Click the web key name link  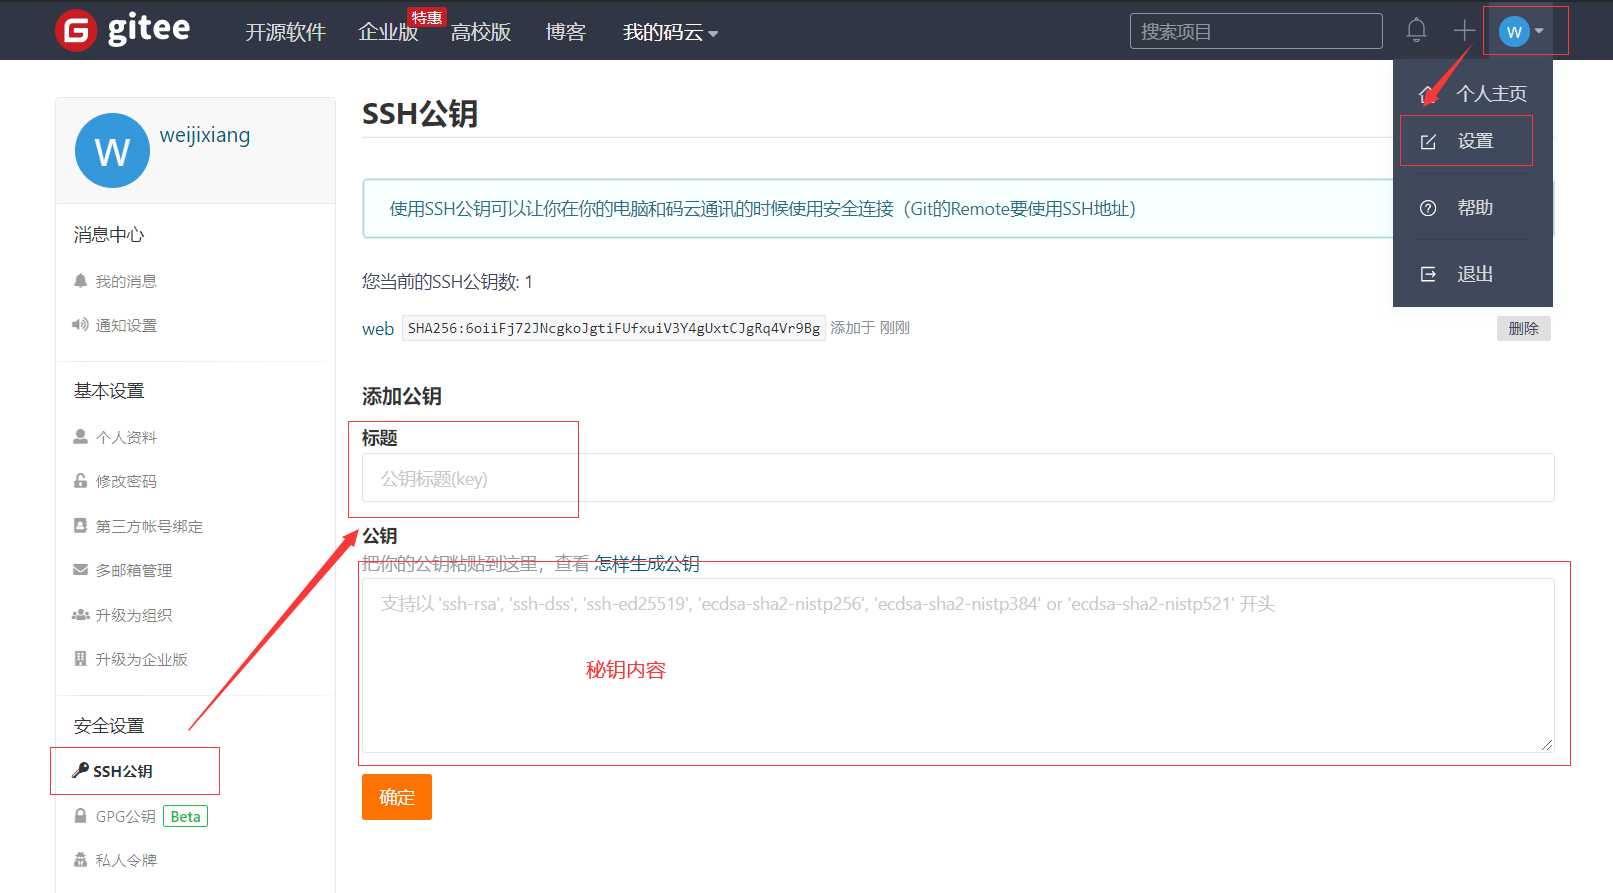(x=378, y=329)
